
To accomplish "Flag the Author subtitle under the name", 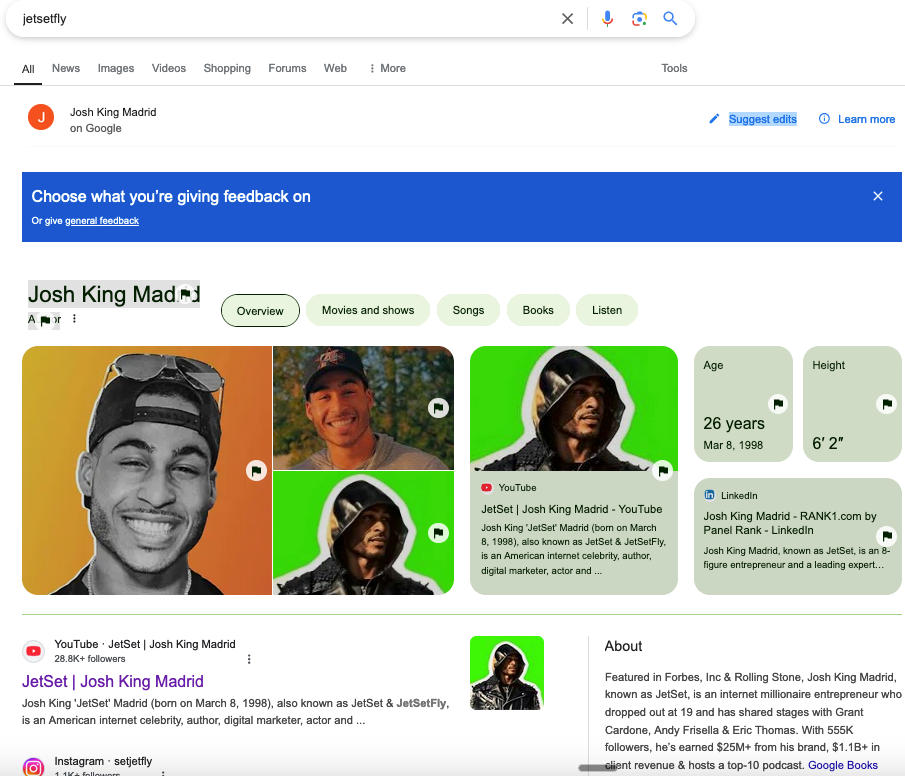I will click(45, 320).
